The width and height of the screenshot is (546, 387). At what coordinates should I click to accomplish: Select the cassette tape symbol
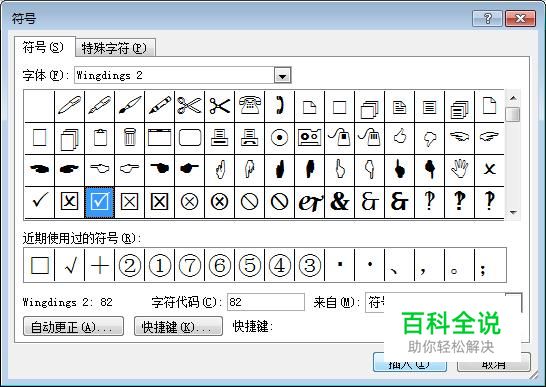[309, 138]
